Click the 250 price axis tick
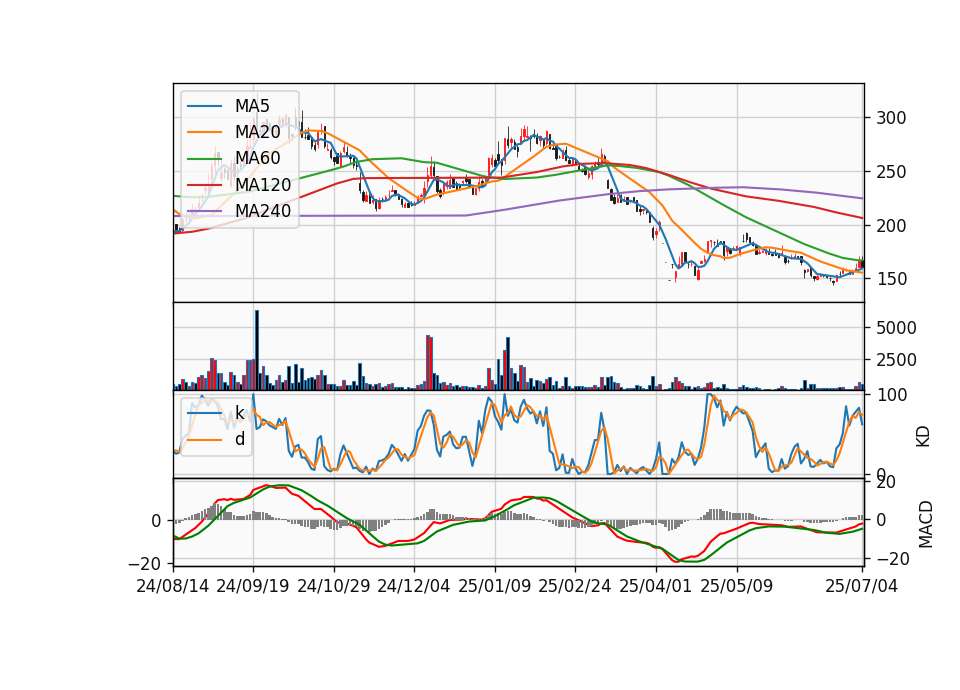960x690 pixels. tap(891, 172)
